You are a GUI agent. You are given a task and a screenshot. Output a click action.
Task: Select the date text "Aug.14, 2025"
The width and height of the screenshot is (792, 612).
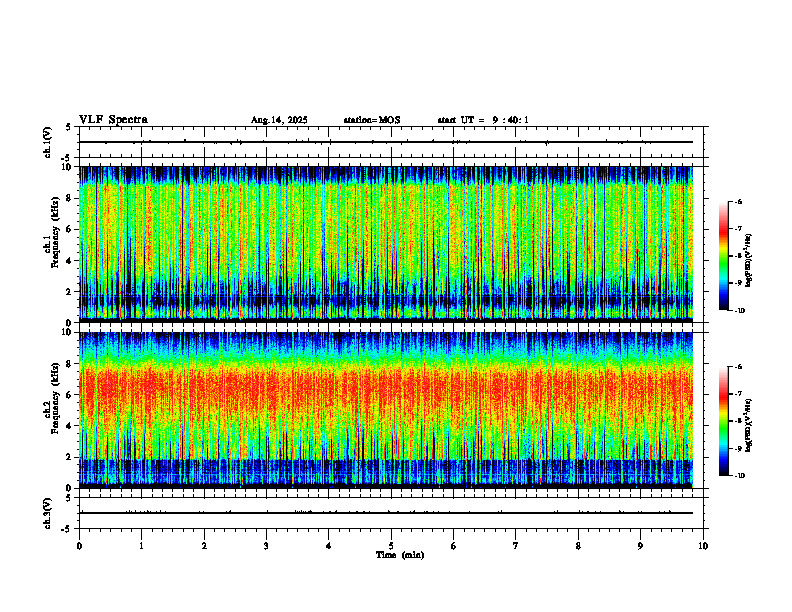(x=279, y=120)
